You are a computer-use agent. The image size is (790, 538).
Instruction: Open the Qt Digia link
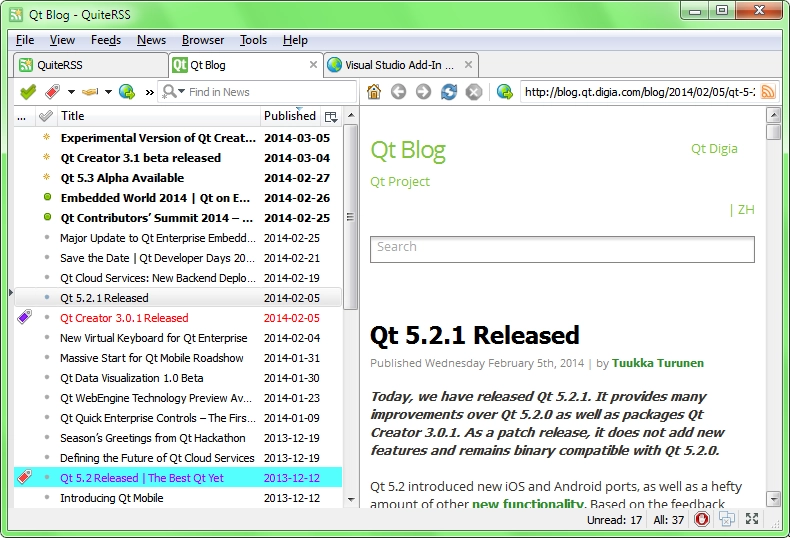[x=714, y=149]
